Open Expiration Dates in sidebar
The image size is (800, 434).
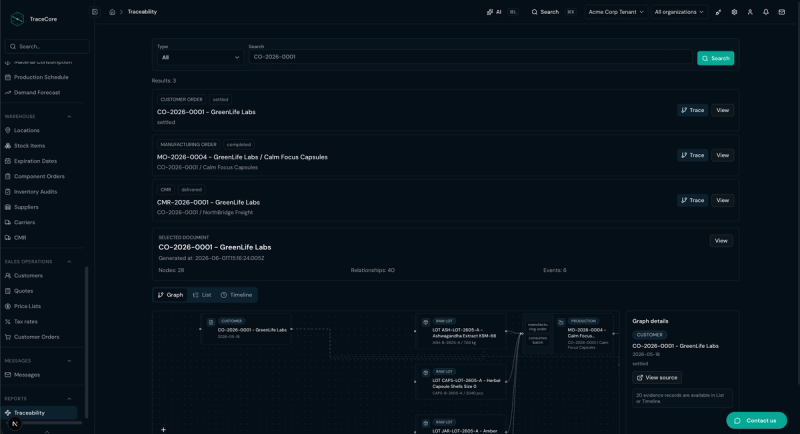coord(35,161)
